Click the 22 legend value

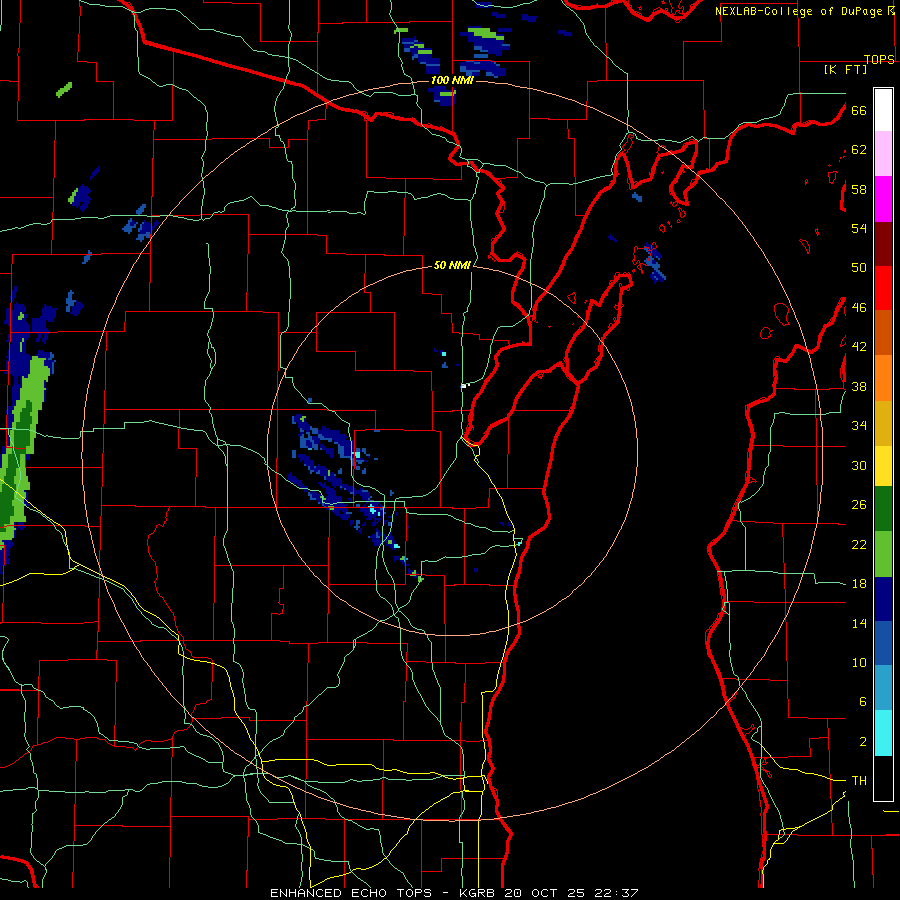click(859, 545)
